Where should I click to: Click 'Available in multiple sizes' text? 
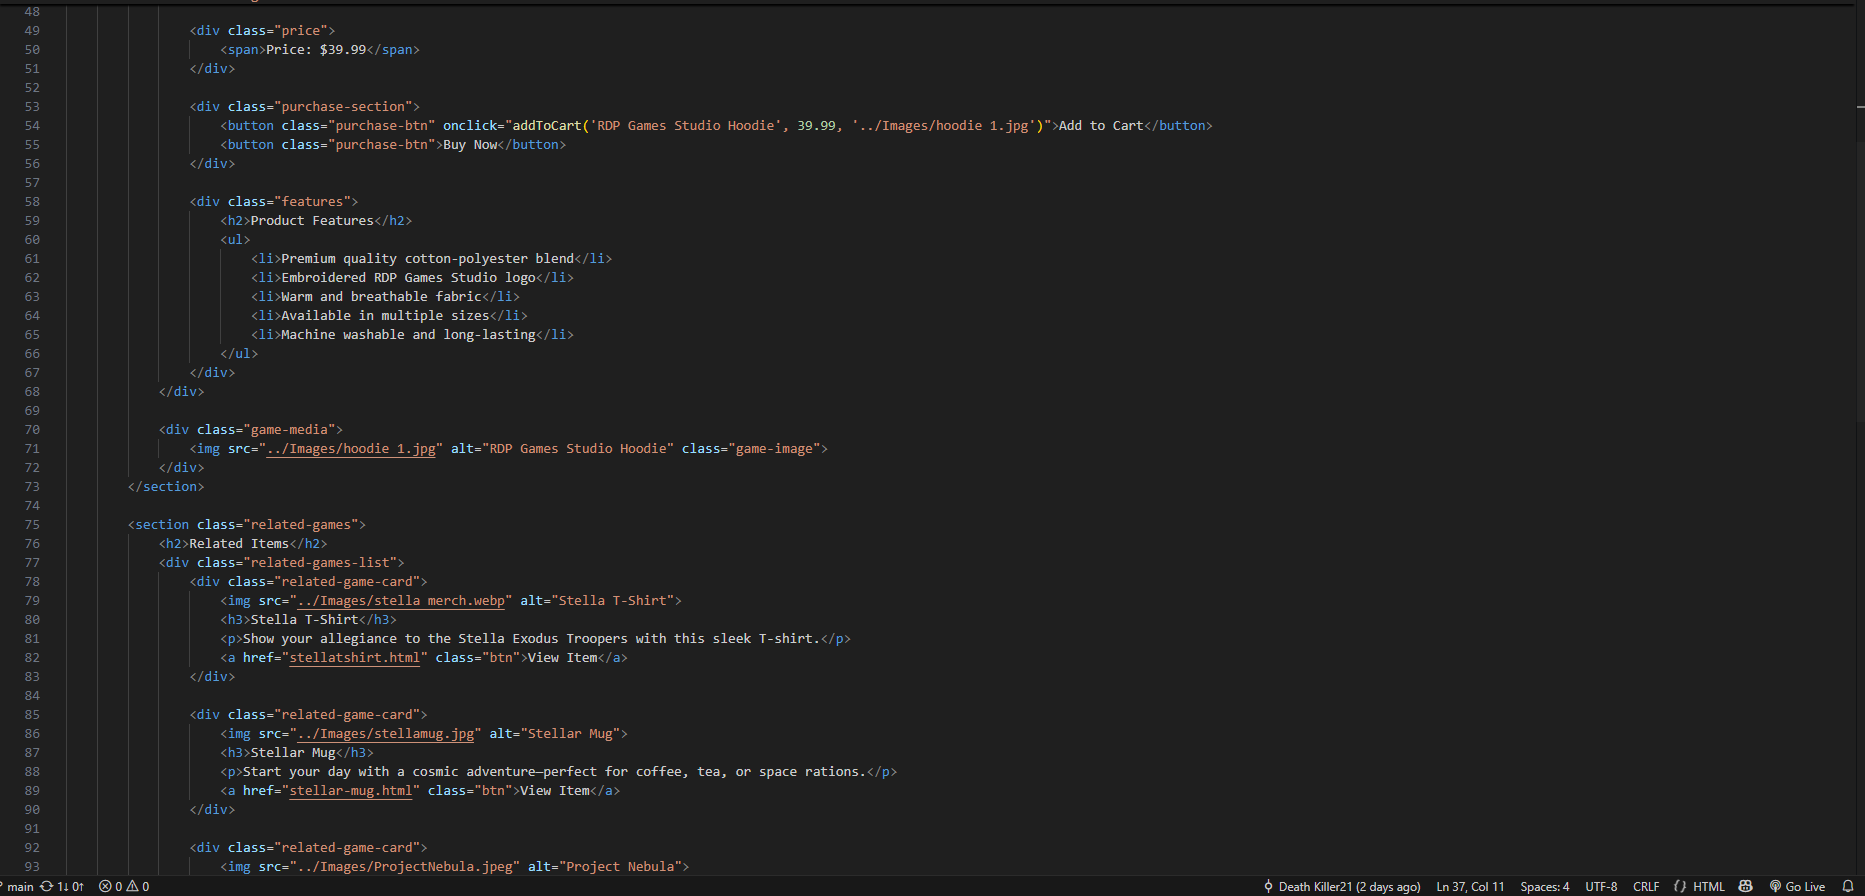click(385, 316)
